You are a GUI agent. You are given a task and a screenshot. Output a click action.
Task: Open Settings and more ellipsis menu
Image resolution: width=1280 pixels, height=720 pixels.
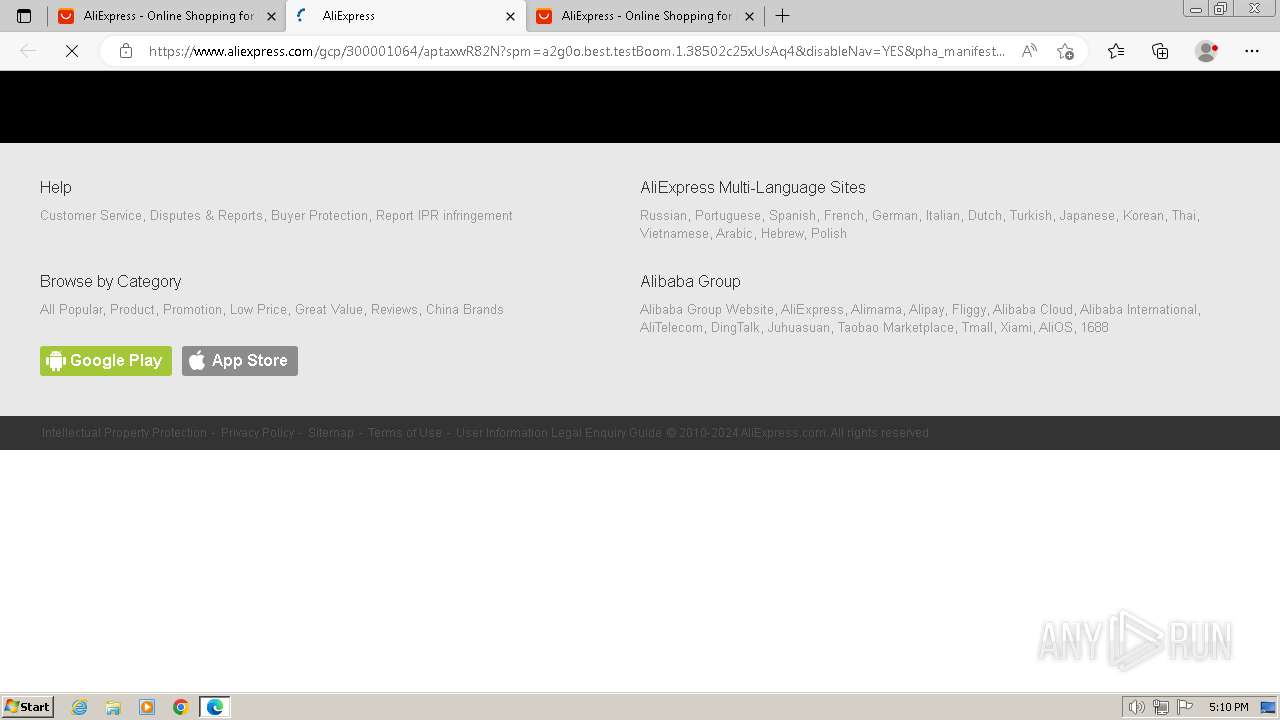coord(1252,51)
